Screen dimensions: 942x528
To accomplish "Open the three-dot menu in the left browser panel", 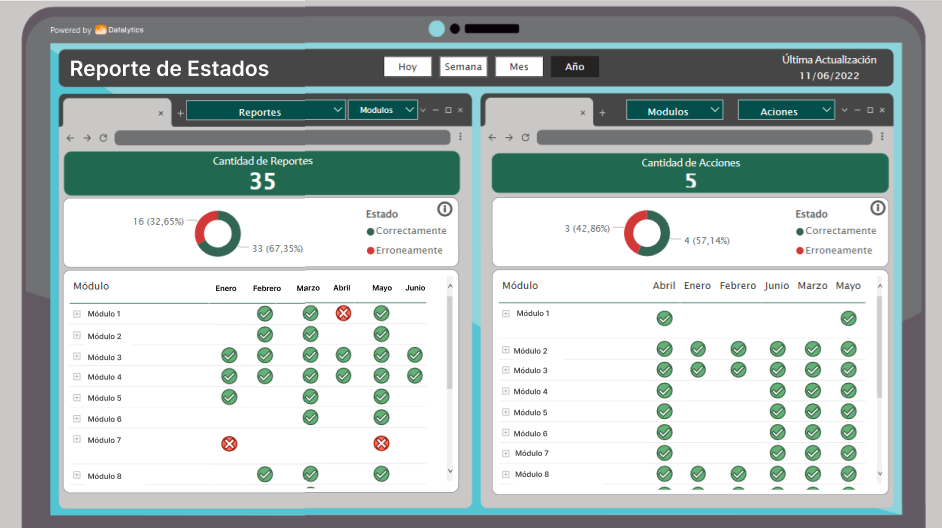I will [x=460, y=137].
